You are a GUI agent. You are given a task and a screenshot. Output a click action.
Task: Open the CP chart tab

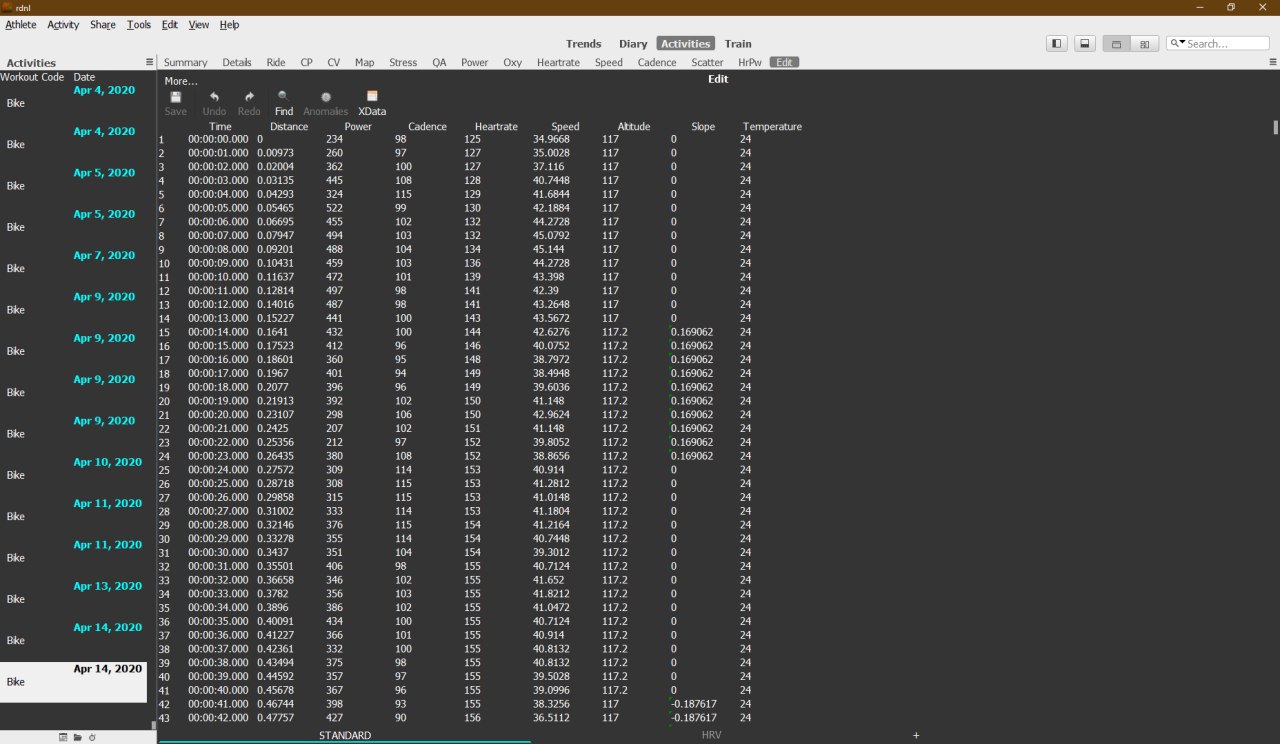click(x=306, y=62)
